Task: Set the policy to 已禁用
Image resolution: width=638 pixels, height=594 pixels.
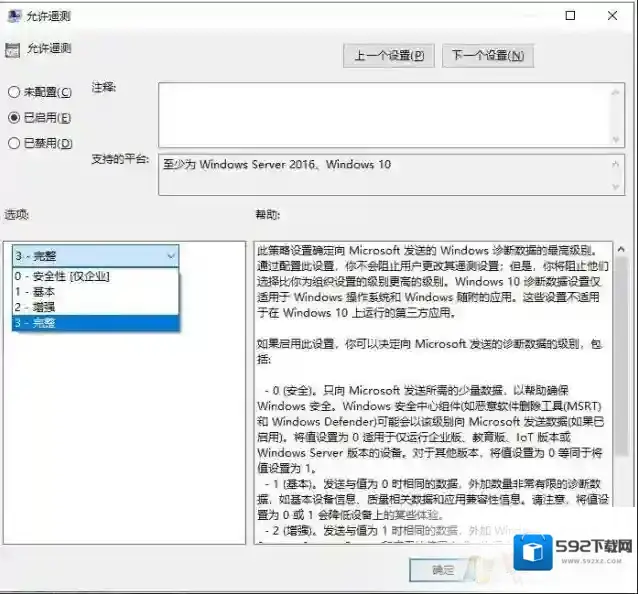Action: click(14, 143)
